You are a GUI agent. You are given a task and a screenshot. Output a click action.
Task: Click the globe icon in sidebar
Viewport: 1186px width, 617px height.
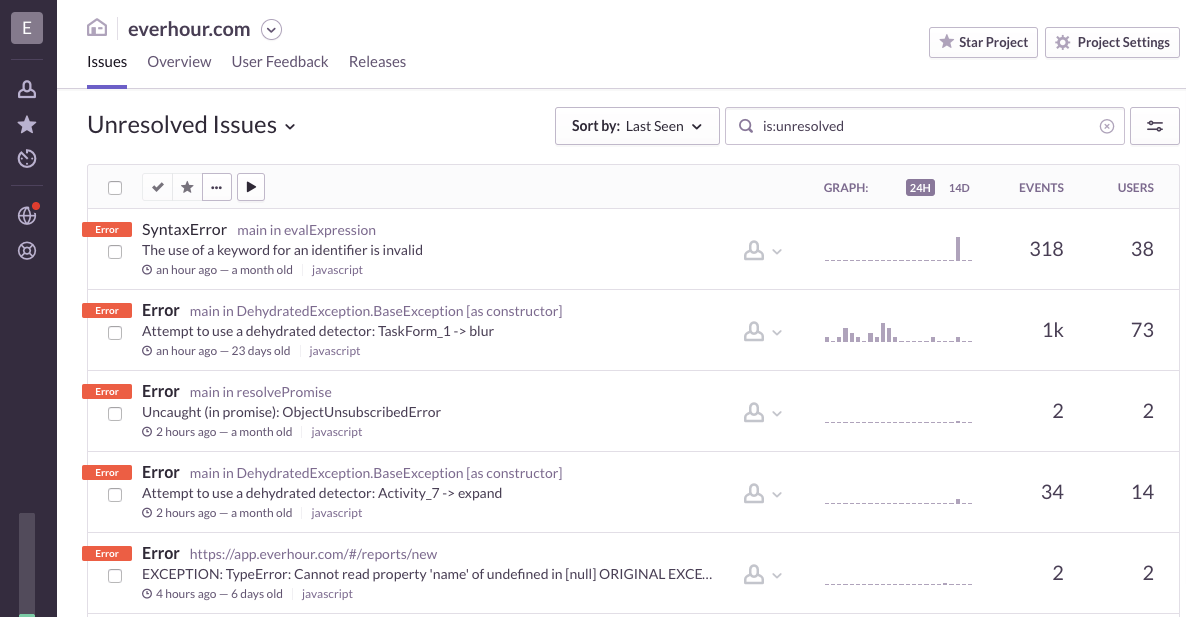tap(27, 216)
